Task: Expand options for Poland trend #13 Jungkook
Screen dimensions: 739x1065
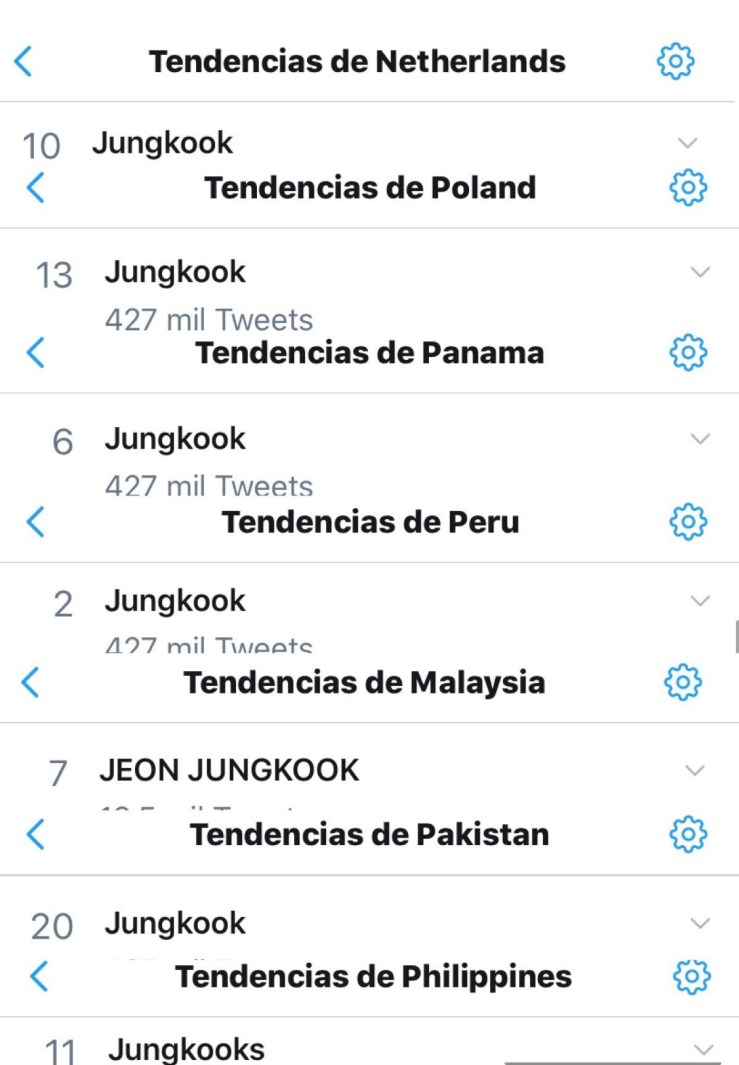Action: [700, 271]
